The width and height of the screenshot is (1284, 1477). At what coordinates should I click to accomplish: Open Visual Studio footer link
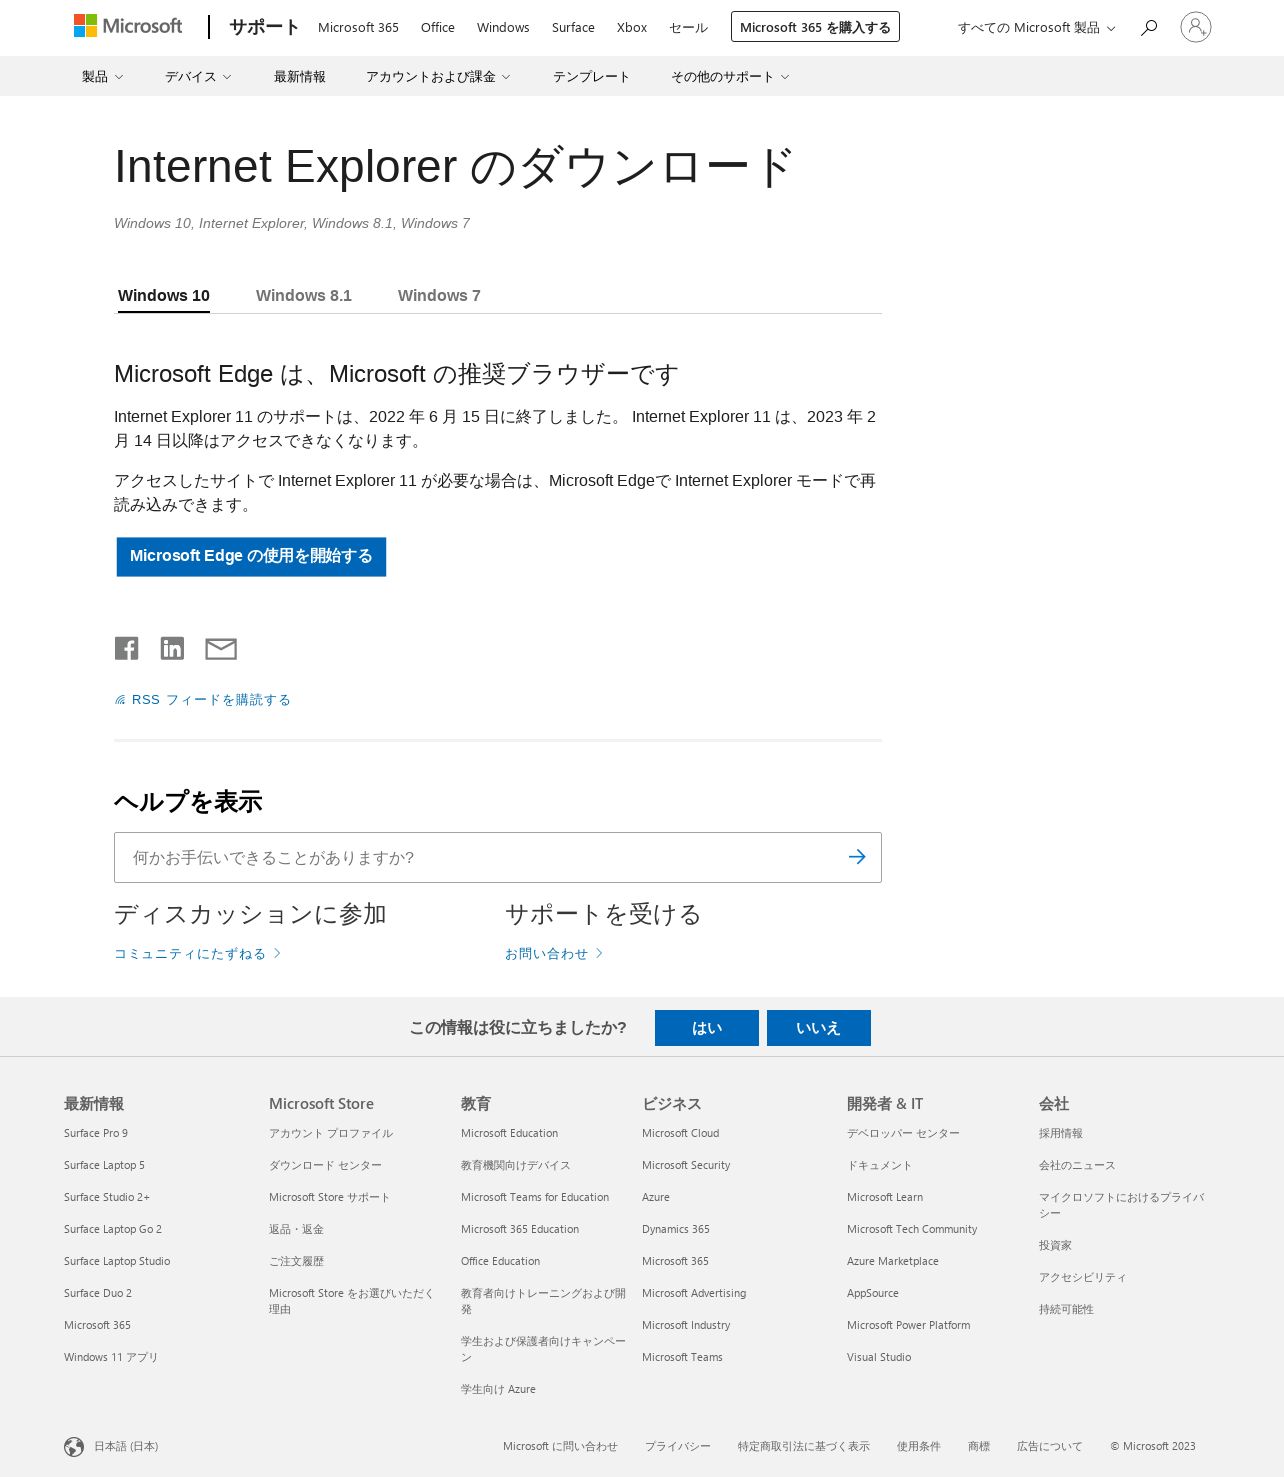879,1357
